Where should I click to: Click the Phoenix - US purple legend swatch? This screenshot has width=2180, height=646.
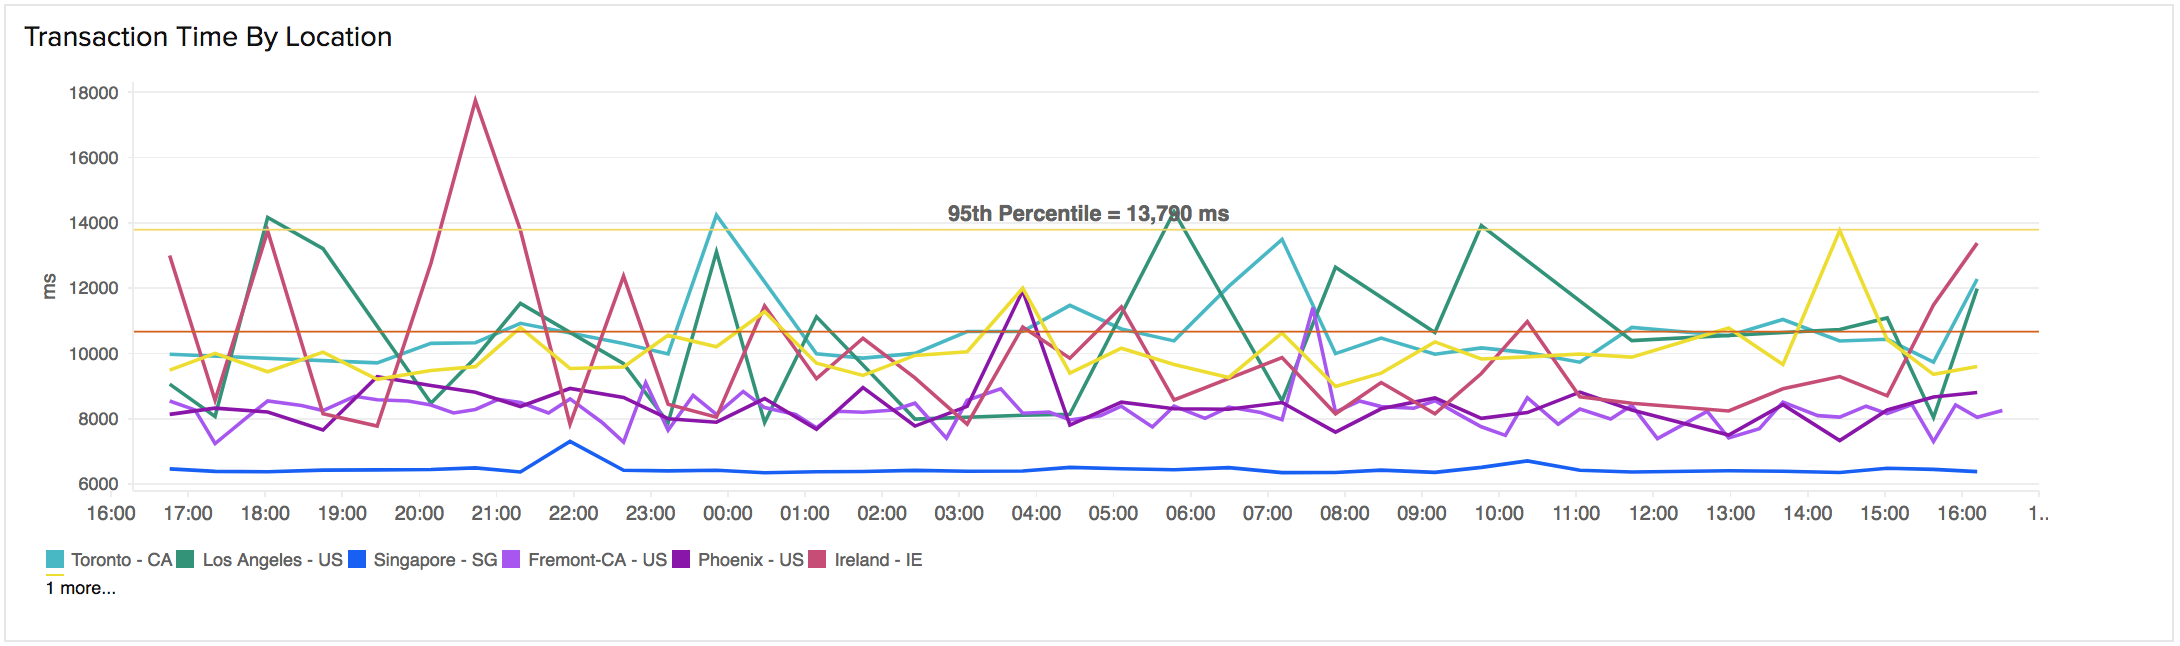tap(681, 560)
